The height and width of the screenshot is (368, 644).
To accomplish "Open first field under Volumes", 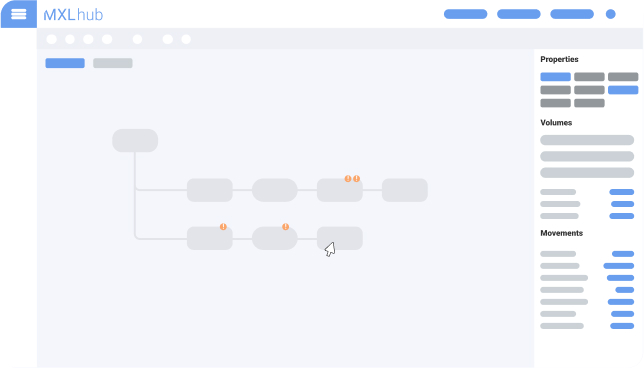I will (587, 140).
